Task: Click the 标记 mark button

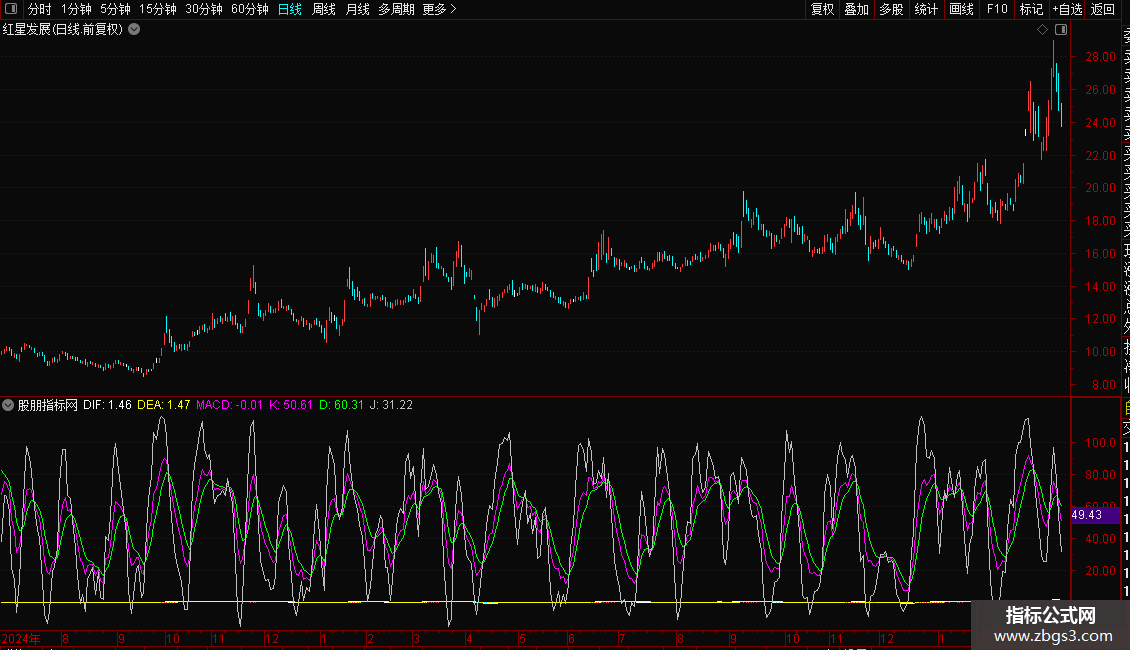Action: coord(1031,9)
